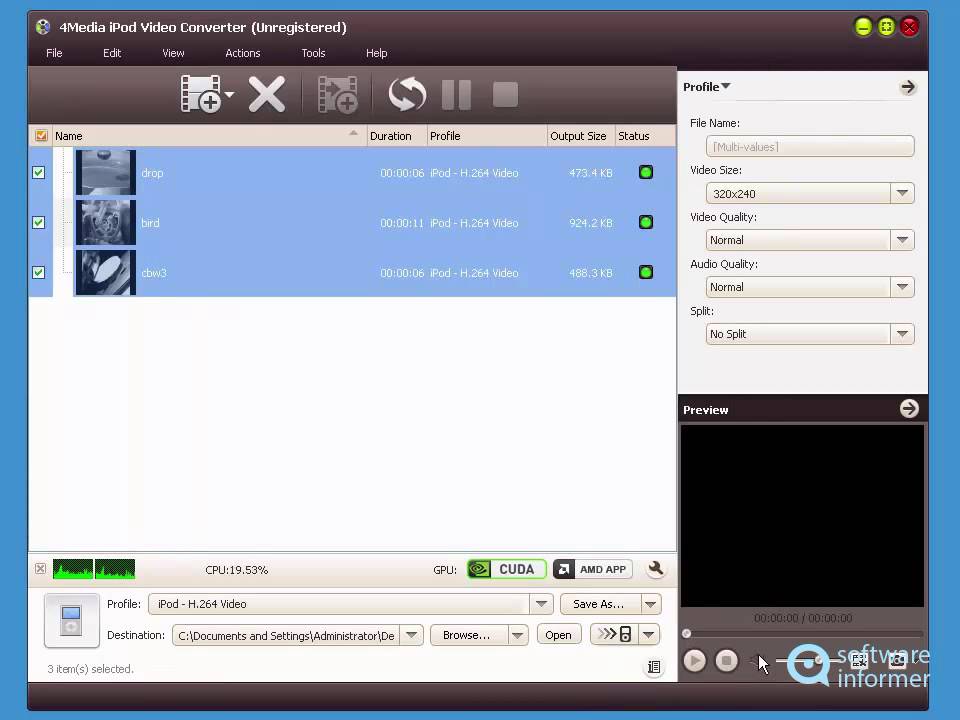Open settings with the wrench icon
The height and width of the screenshot is (720, 960).
pyautogui.click(x=656, y=569)
